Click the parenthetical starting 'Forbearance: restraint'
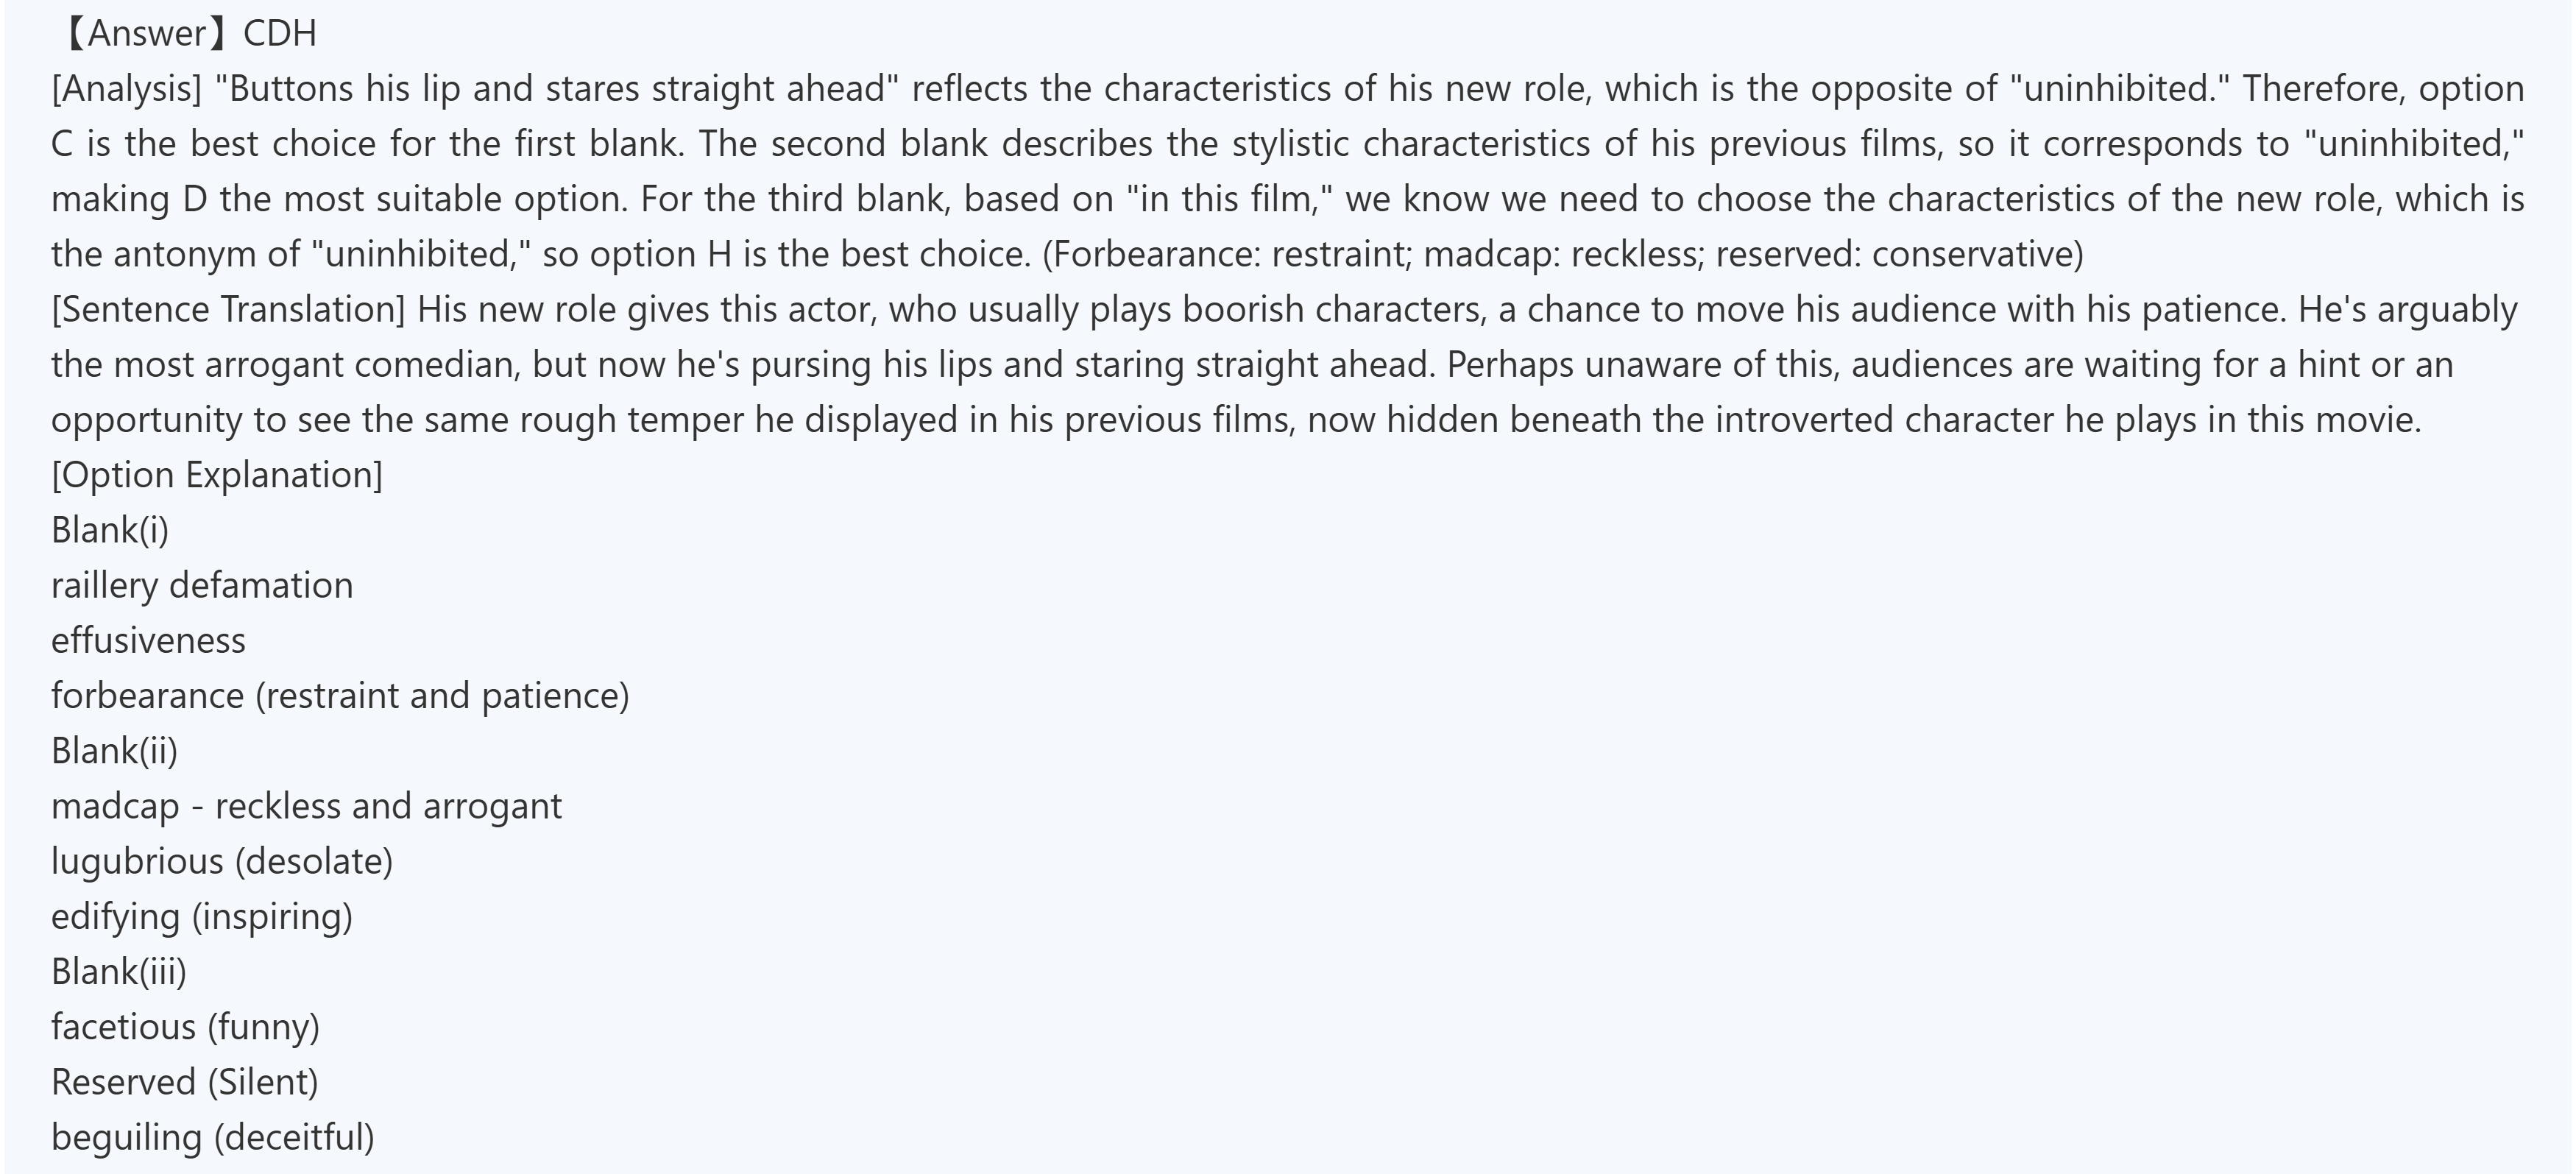 click(x=1562, y=255)
